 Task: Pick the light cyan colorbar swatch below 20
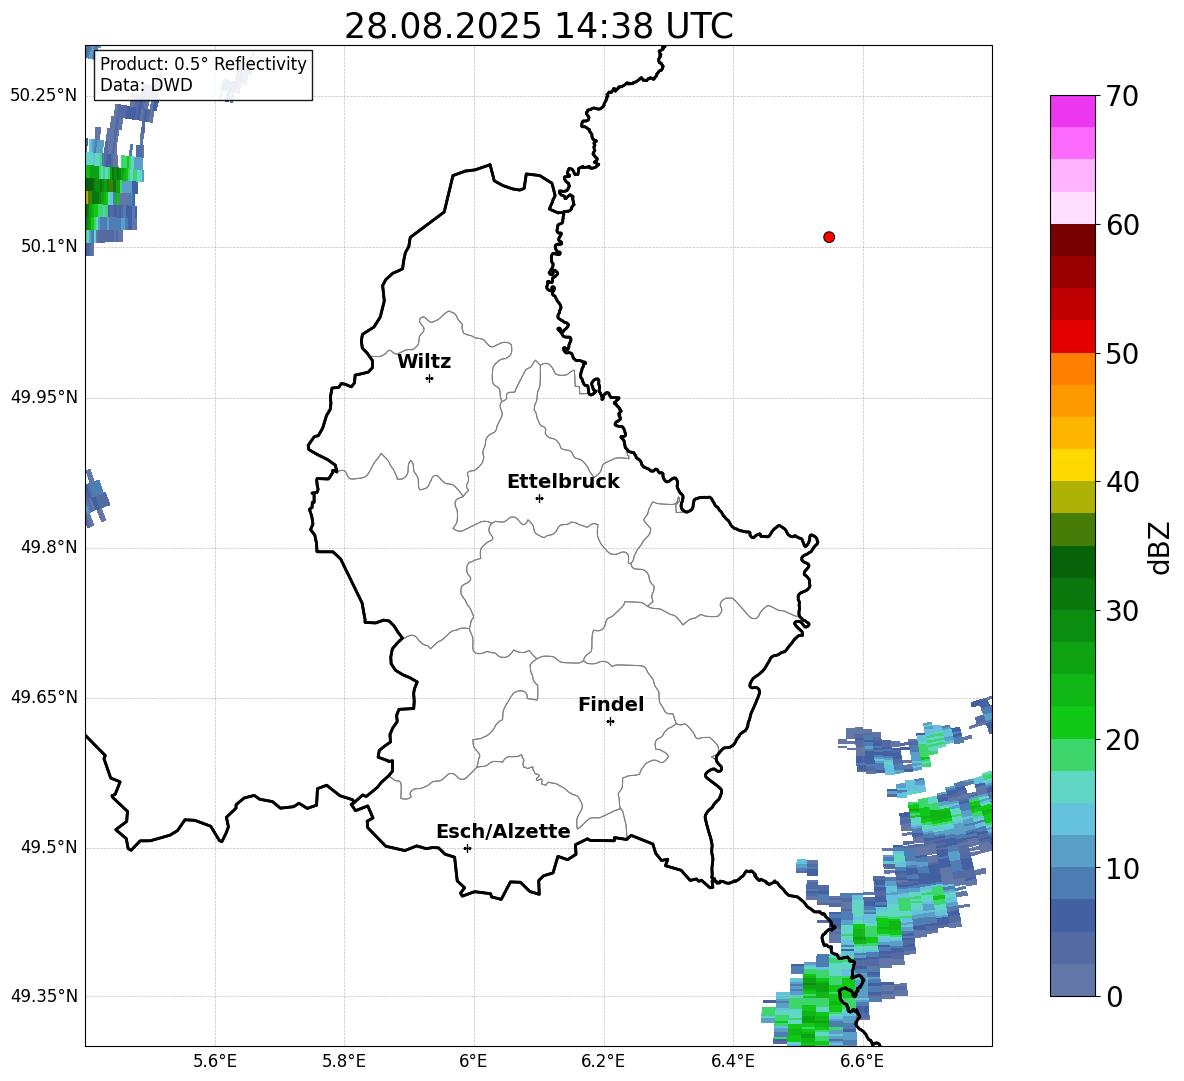(1072, 787)
